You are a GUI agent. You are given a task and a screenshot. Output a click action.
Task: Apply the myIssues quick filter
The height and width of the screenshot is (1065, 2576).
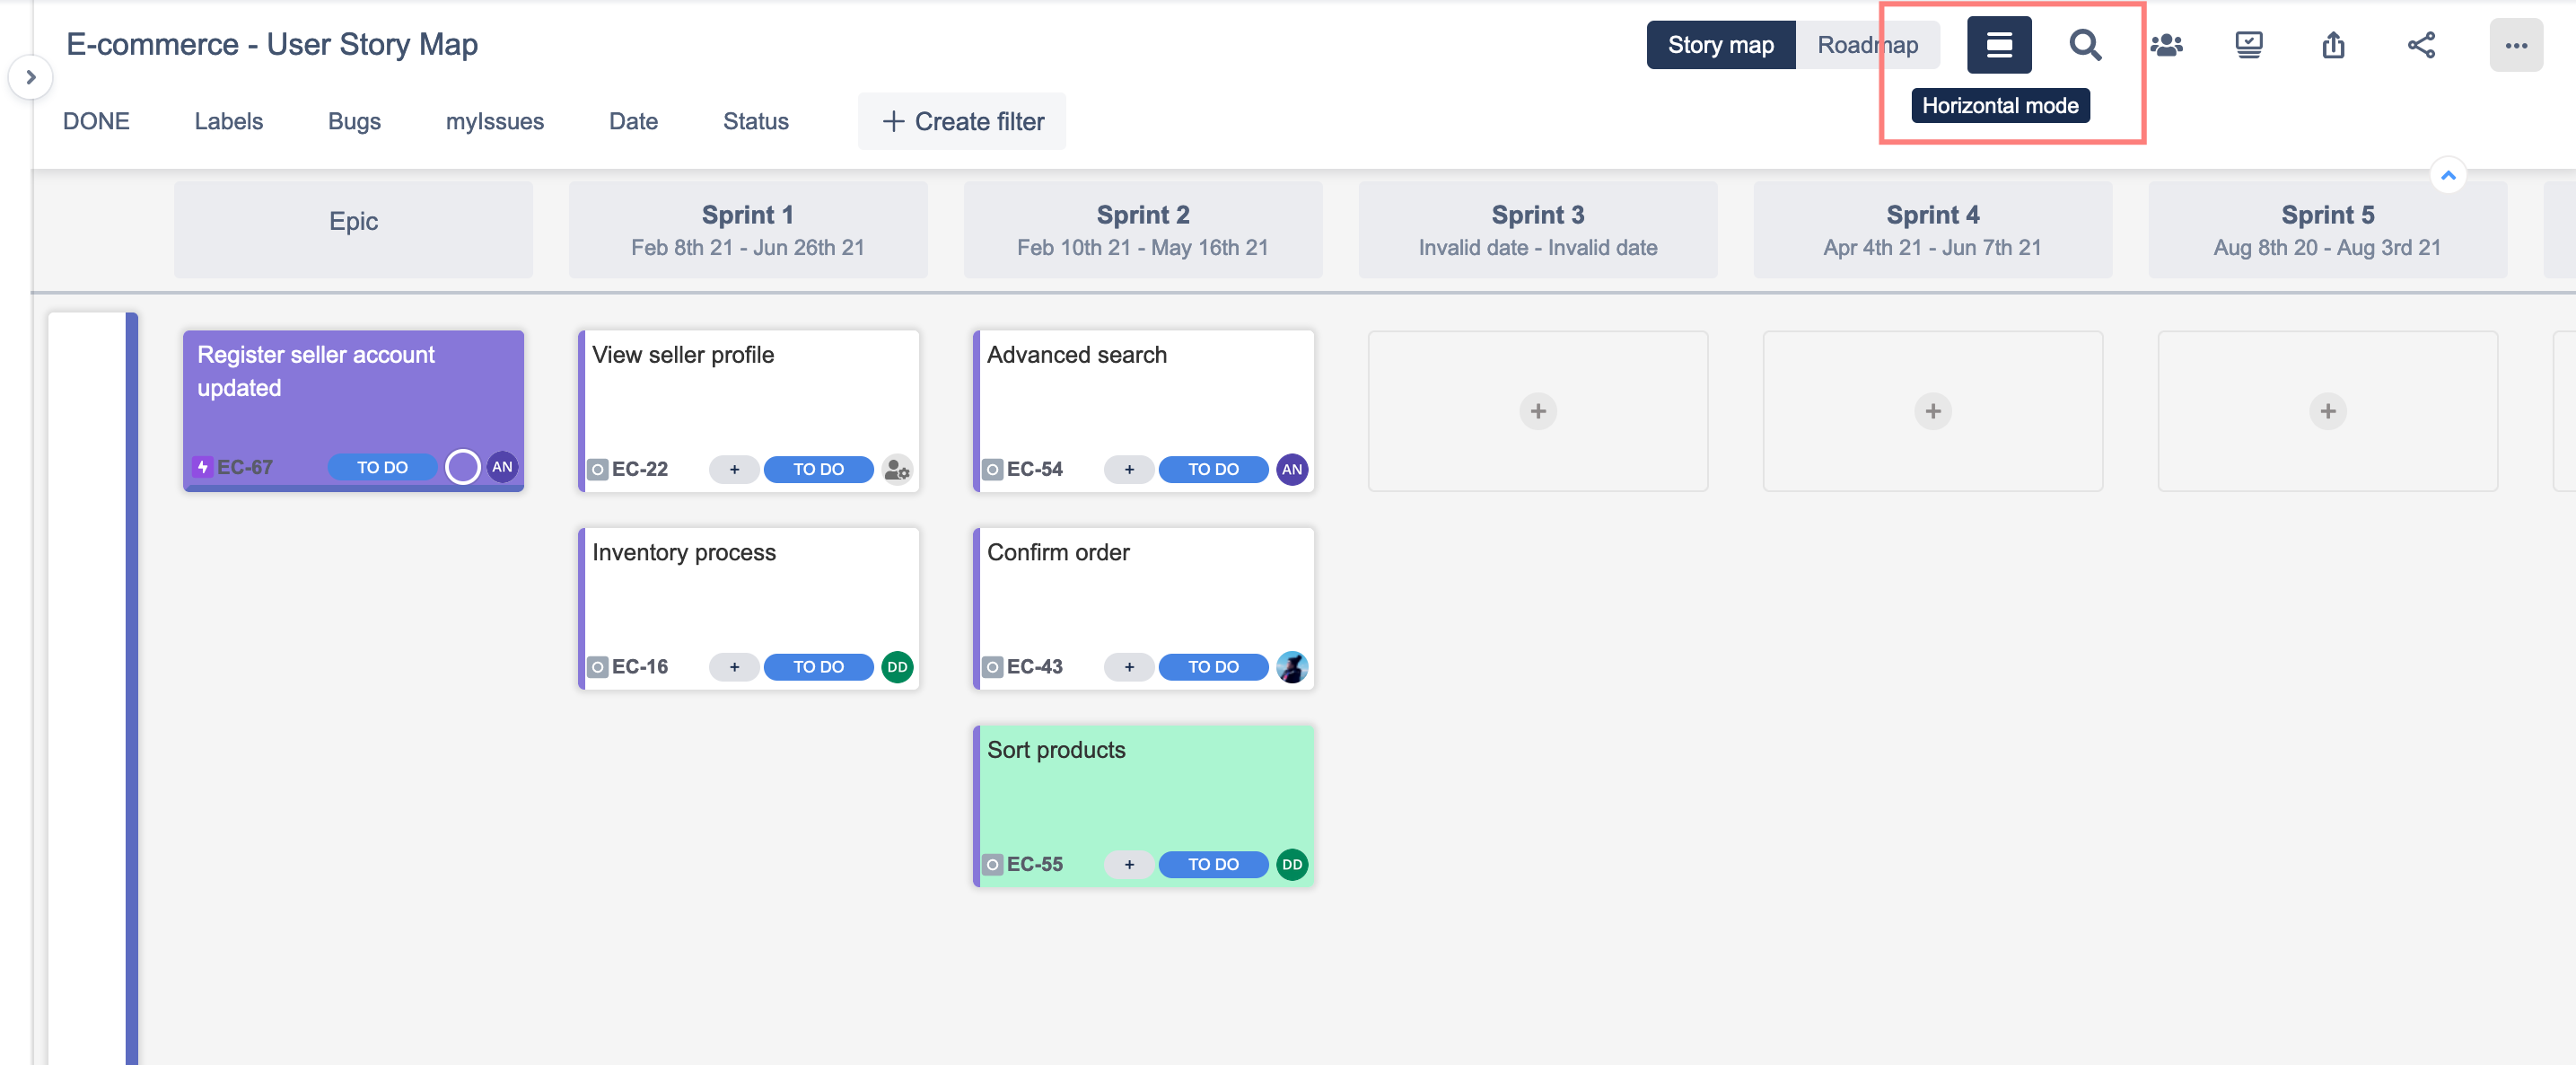pyautogui.click(x=494, y=121)
